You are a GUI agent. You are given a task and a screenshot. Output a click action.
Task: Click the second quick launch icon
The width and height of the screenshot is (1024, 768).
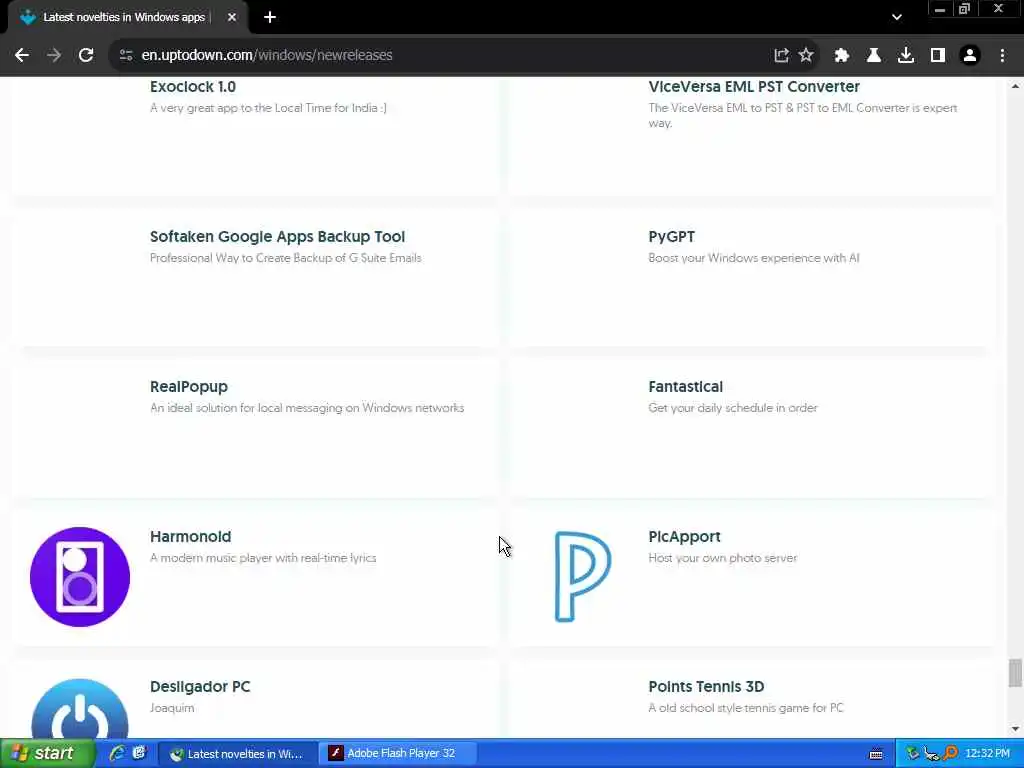tap(139, 753)
